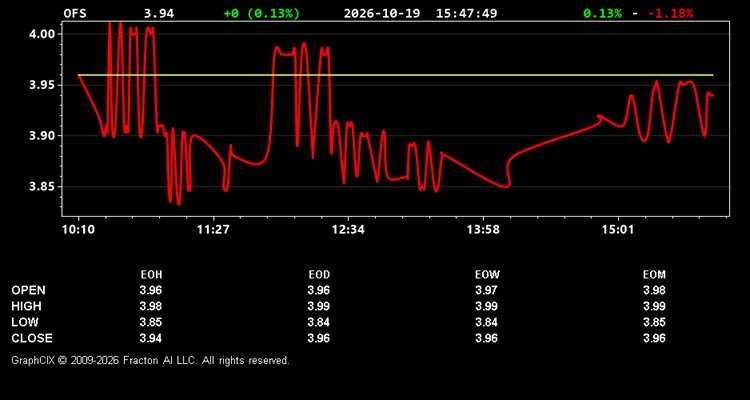Click the CLOSE row label
The height and width of the screenshot is (400, 750).
pos(32,338)
